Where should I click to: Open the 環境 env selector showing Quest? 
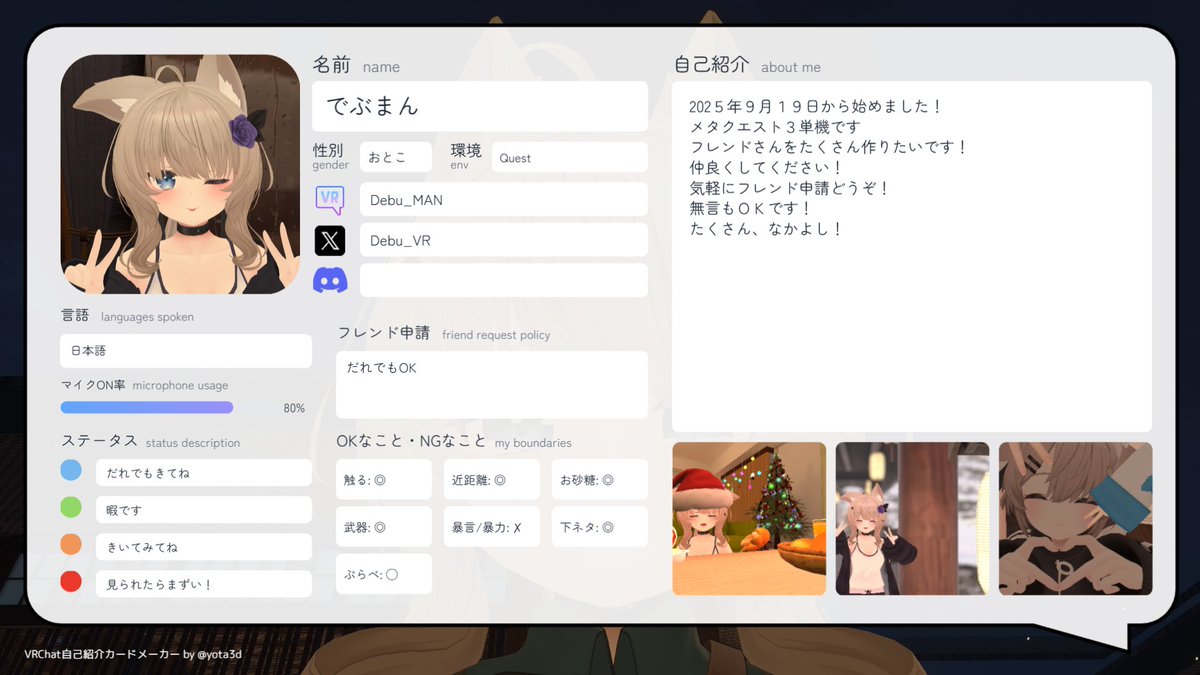pyautogui.click(x=569, y=157)
